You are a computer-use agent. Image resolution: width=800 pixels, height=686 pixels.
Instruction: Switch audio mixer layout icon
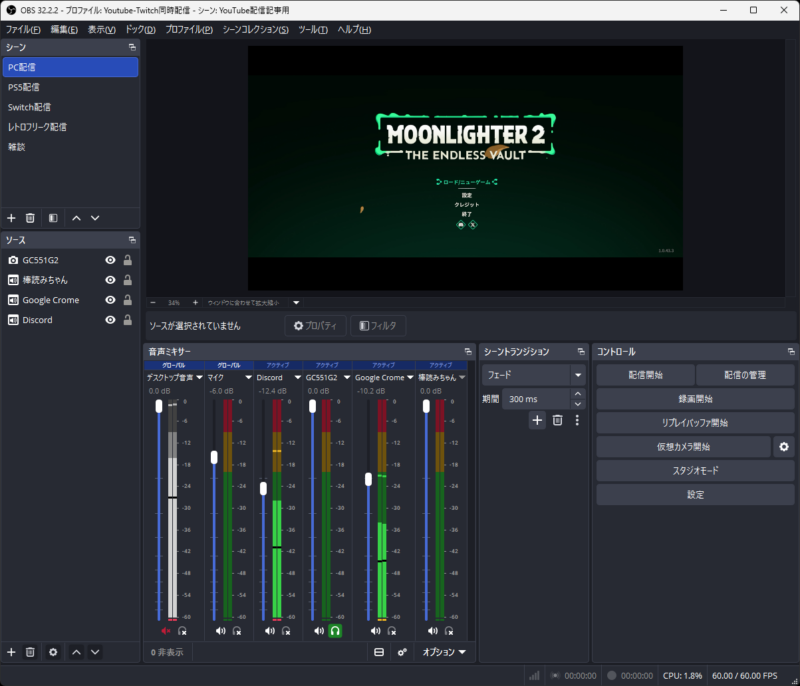click(x=379, y=652)
